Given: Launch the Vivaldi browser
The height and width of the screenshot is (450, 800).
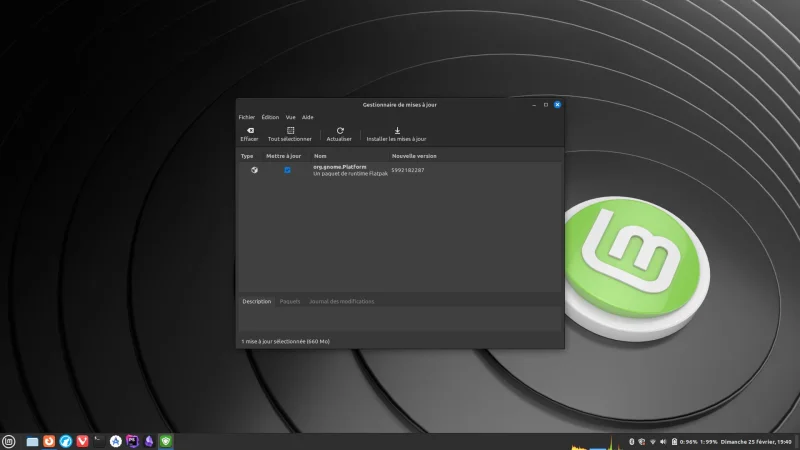Looking at the screenshot, I should point(82,441).
